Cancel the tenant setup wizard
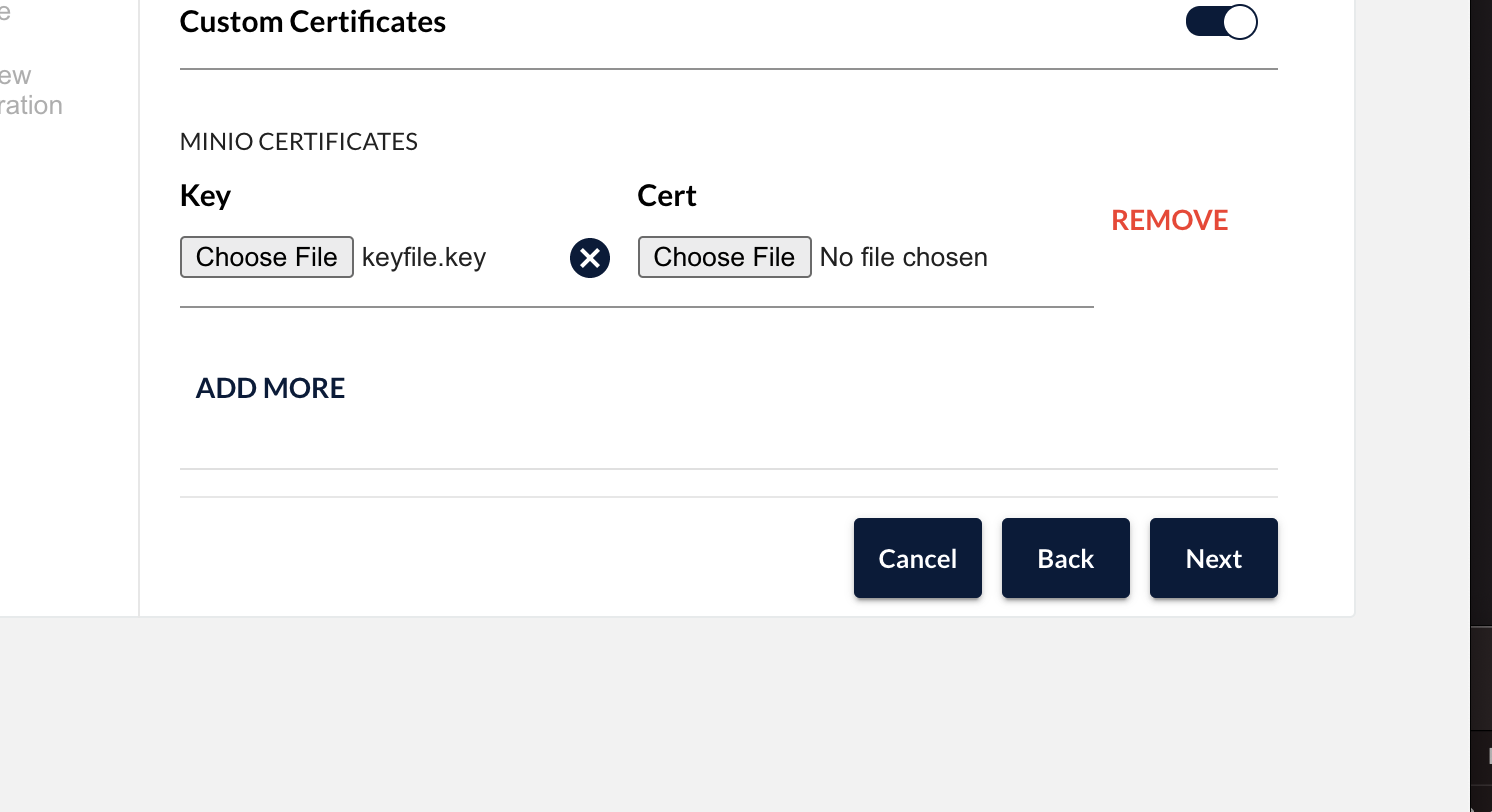 (918, 558)
